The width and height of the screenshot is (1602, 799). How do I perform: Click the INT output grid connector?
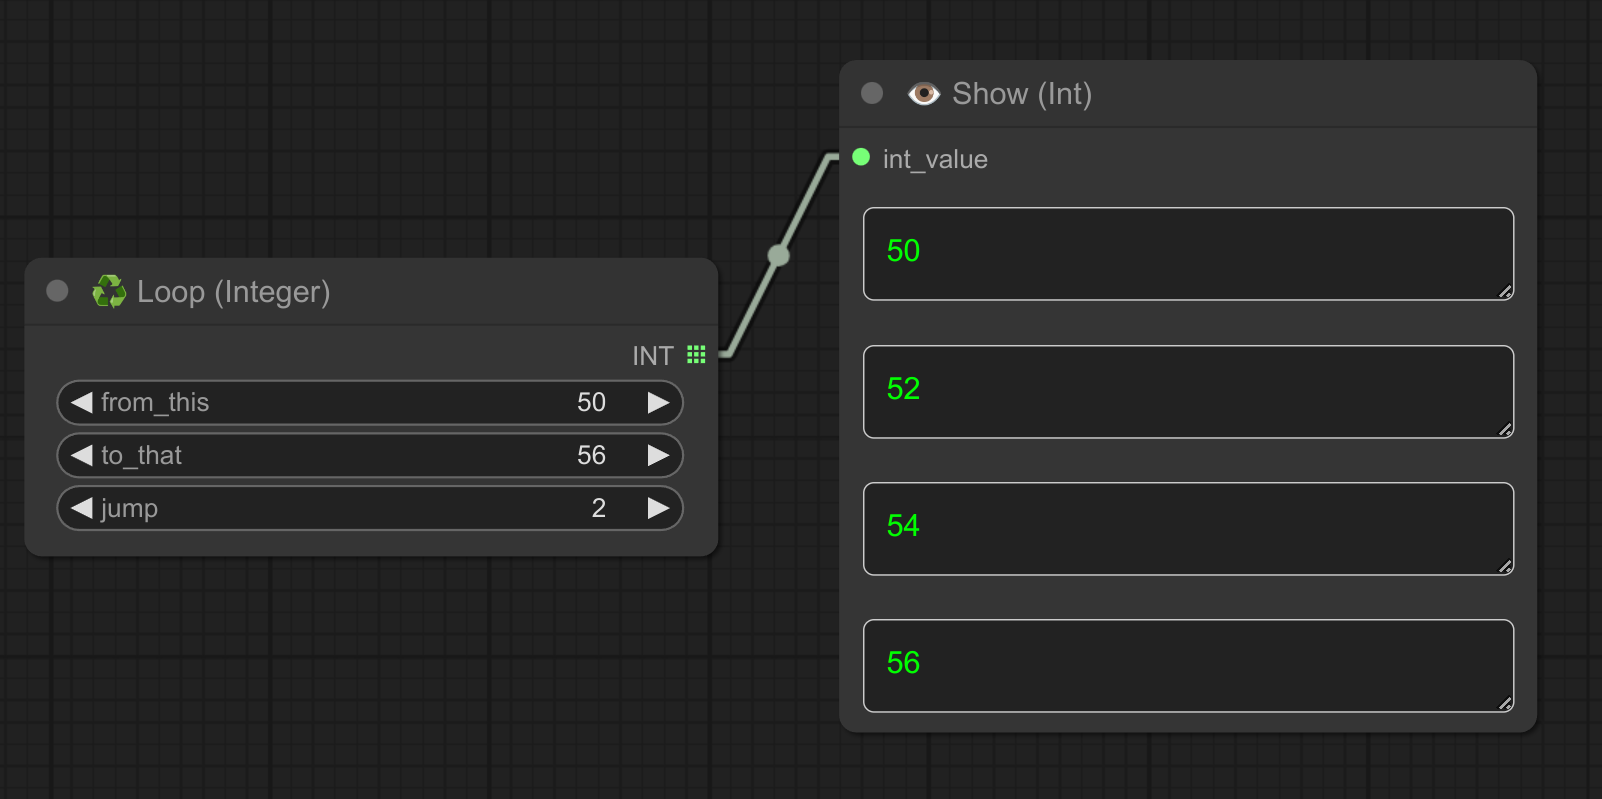696,355
